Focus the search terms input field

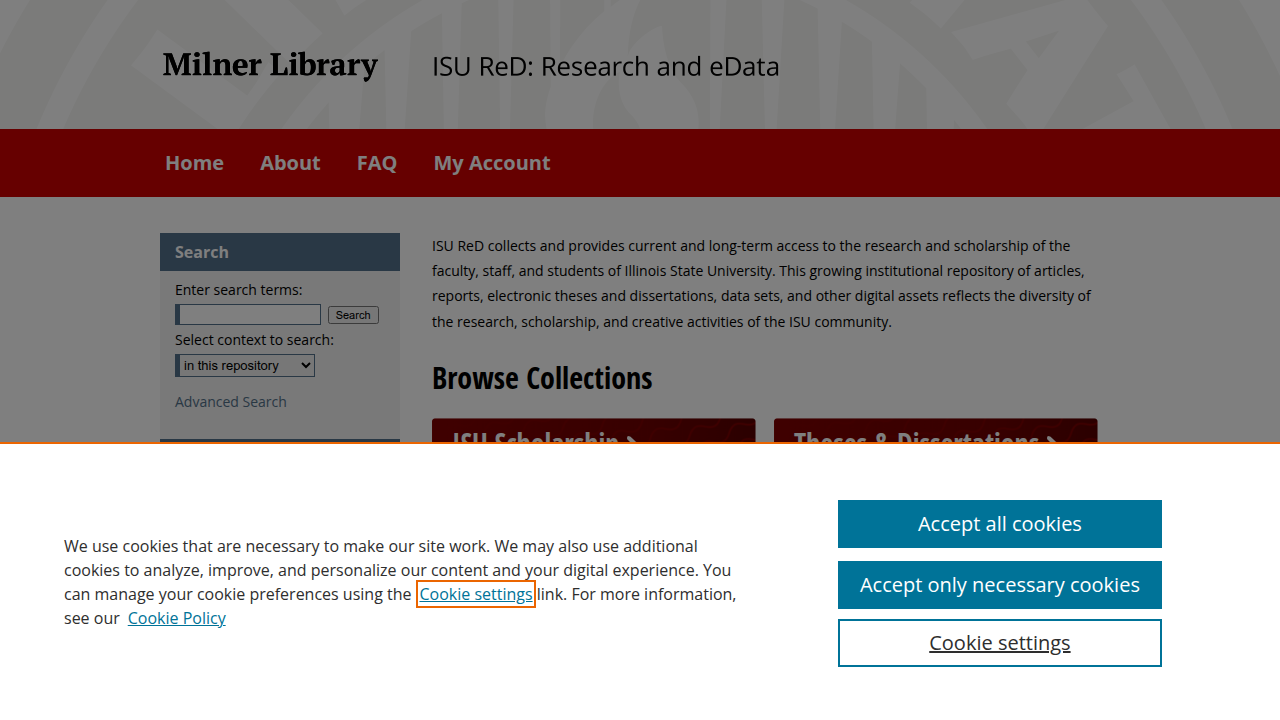pyautogui.click(x=248, y=315)
